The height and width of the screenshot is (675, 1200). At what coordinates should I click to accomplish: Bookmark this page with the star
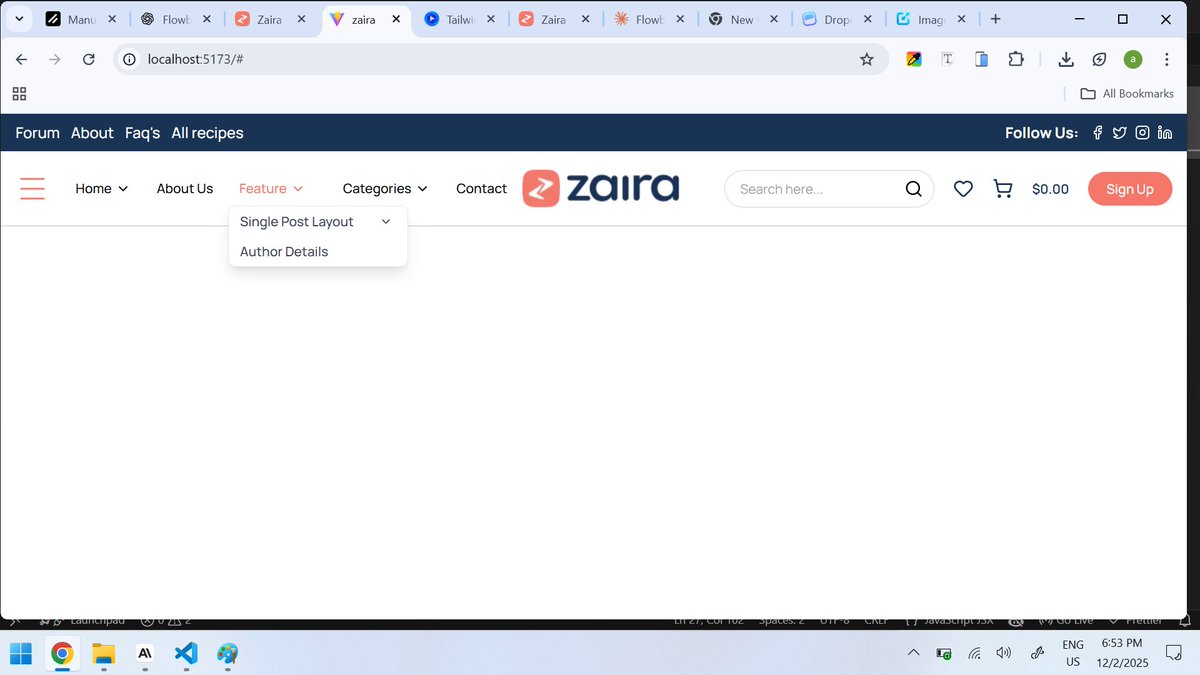[x=867, y=59]
